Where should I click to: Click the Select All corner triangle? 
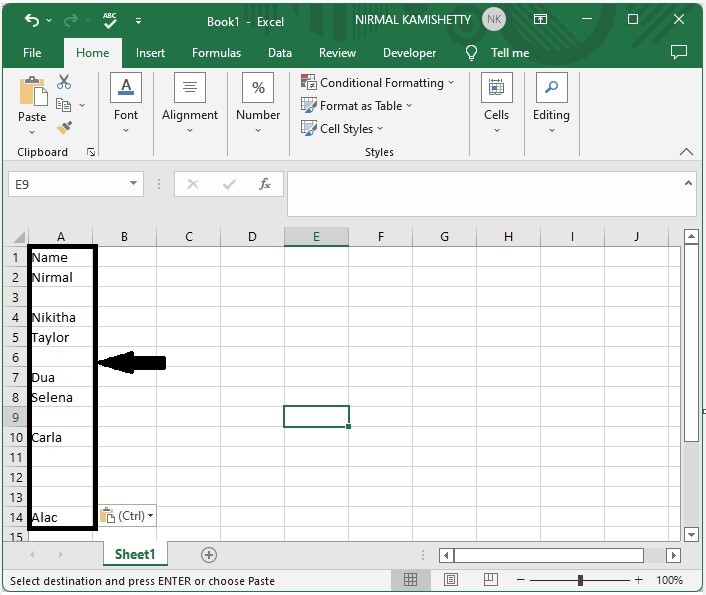point(18,236)
